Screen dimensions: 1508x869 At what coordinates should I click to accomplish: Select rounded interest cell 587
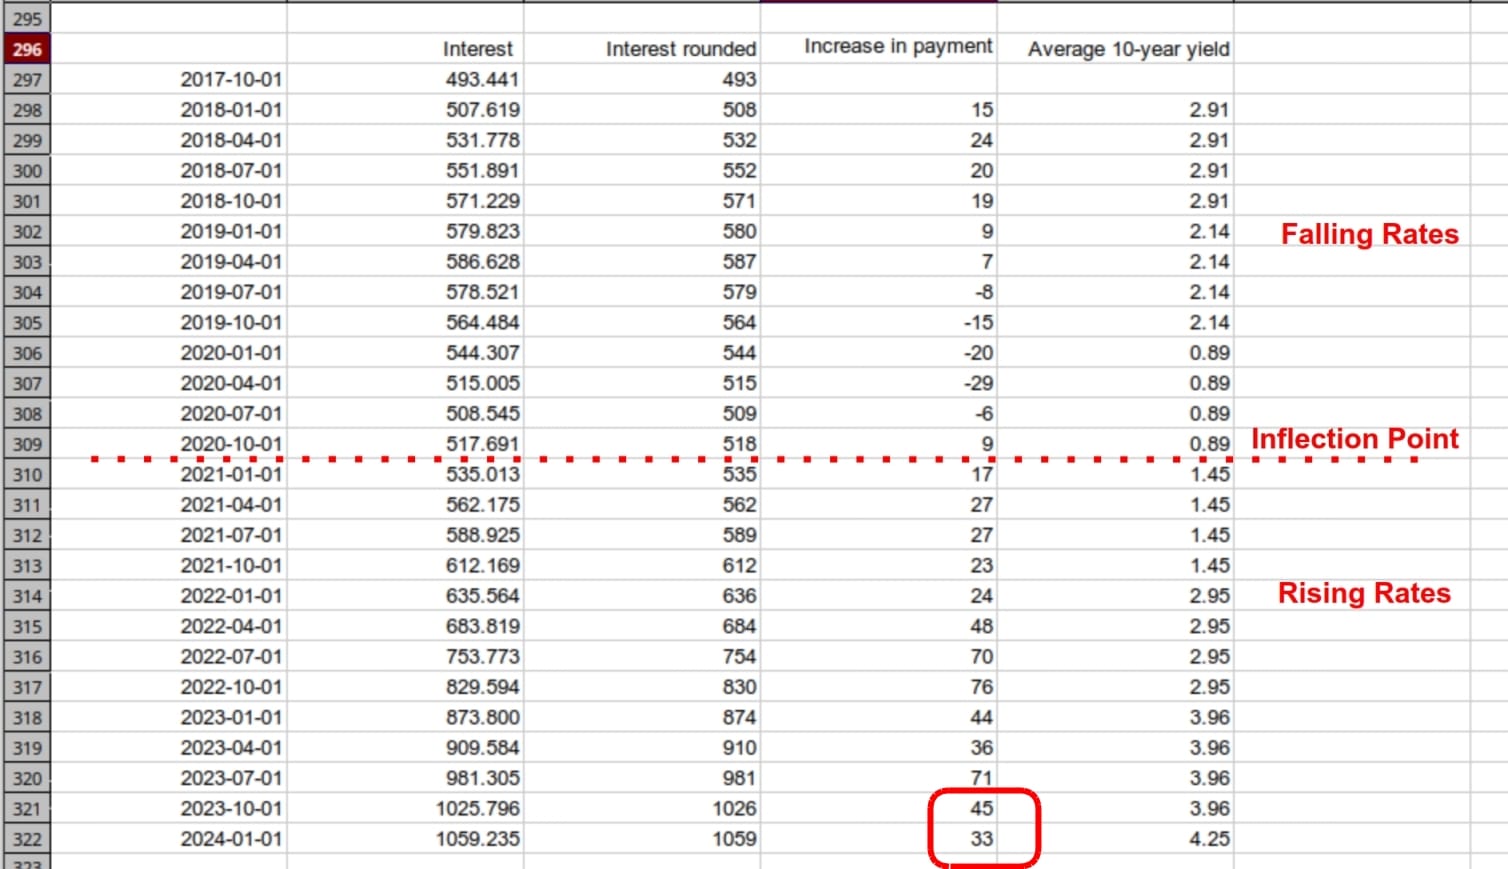click(x=642, y=262)
